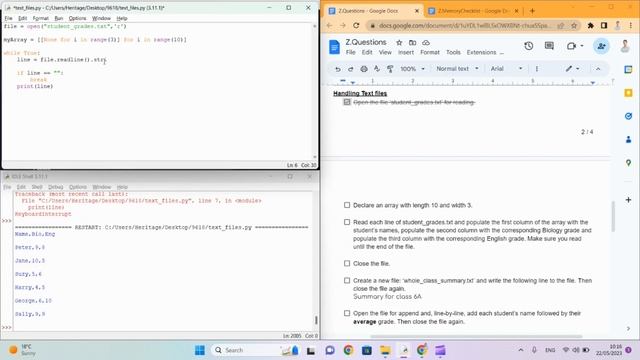Image resolution: width=640 pixels, height=360 pixels.
Task: Open Format menu in IDLE editor
Action: coord(40,18)
